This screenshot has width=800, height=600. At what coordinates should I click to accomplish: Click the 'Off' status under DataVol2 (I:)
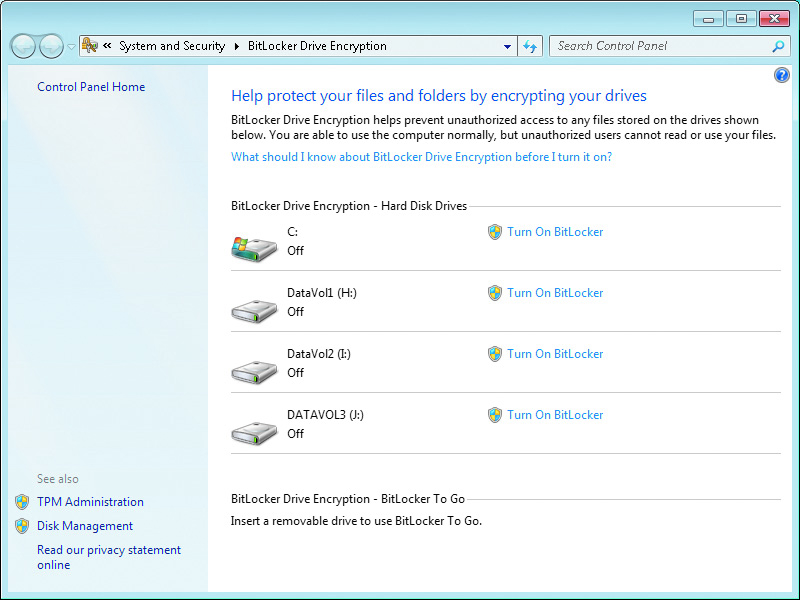point(295,372)
